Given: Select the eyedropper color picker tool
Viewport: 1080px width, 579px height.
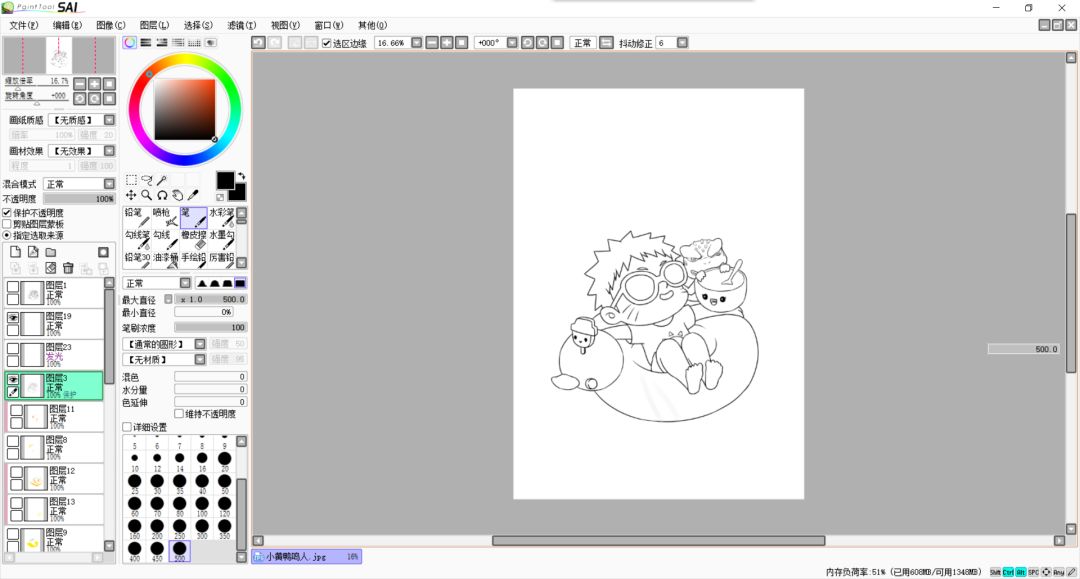Looking at the screenshot, I should 193,196.
